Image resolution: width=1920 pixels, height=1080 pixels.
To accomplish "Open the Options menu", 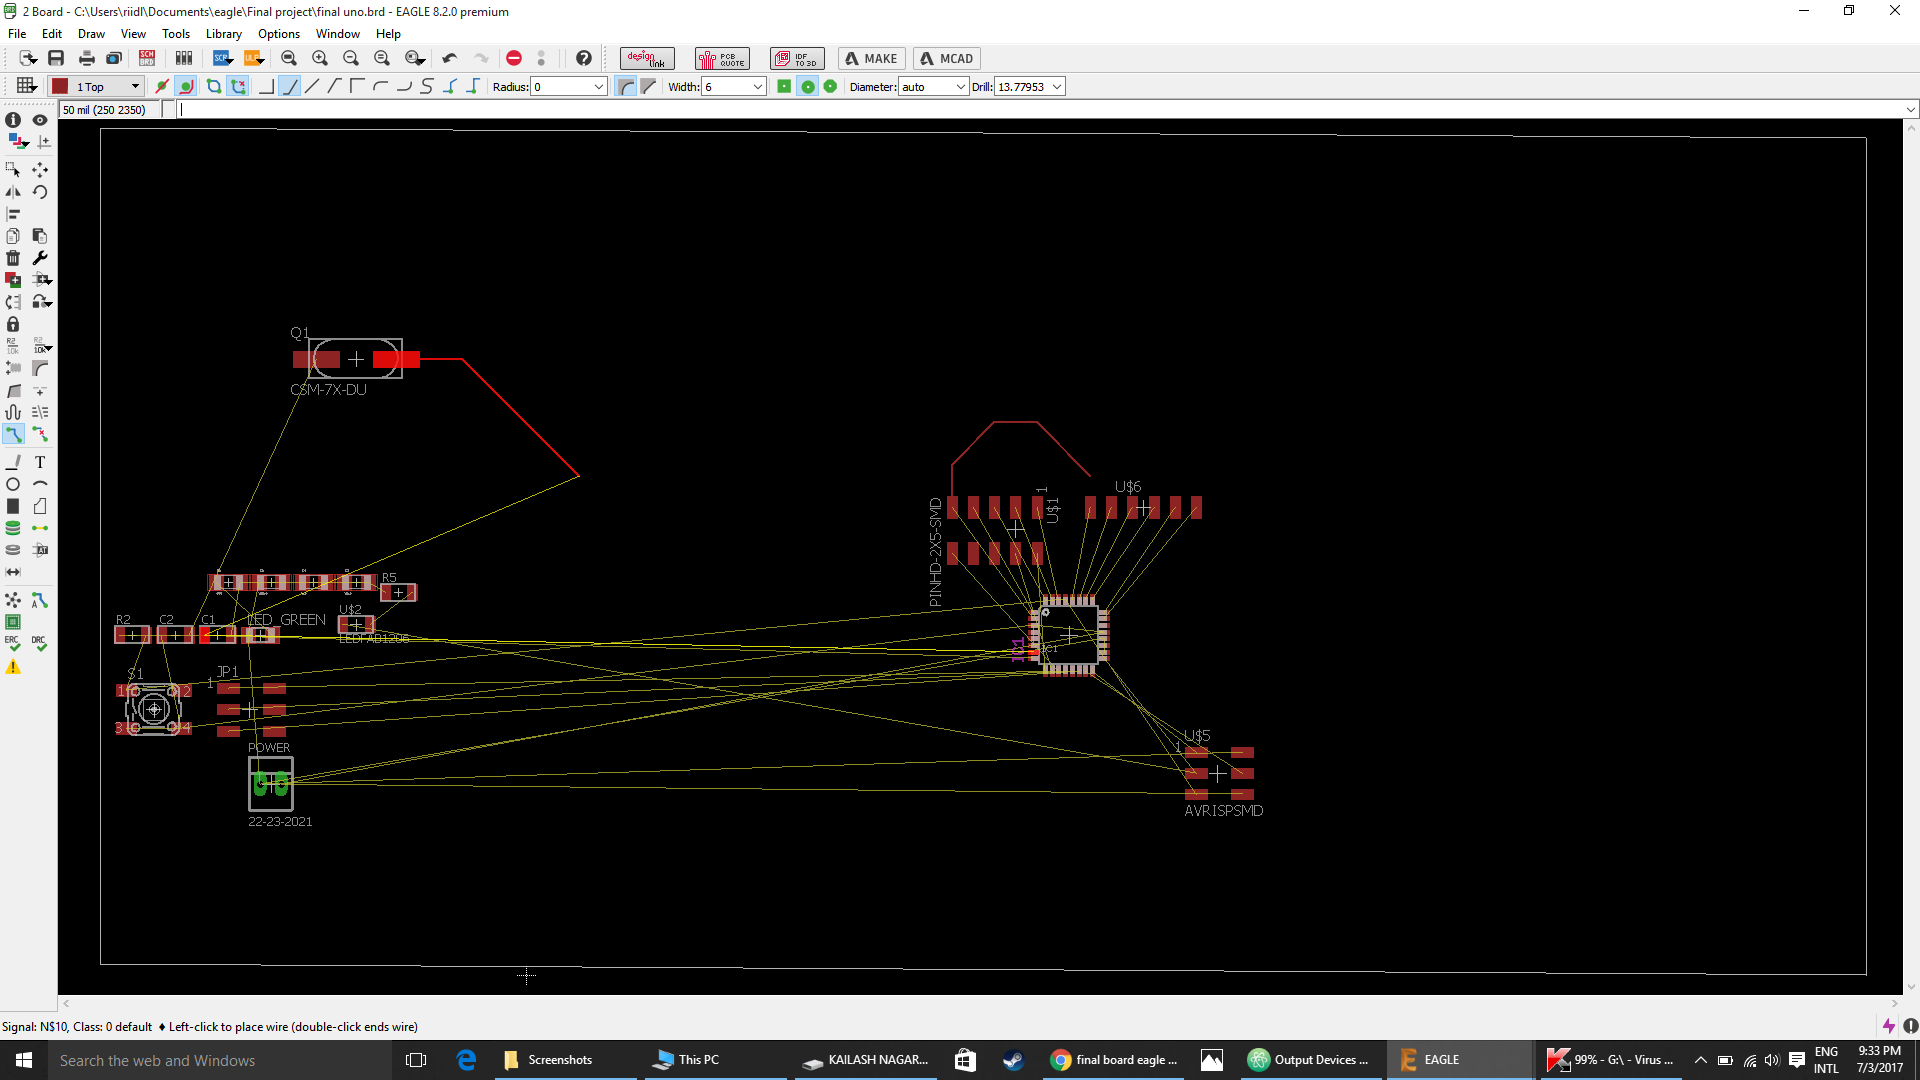I will [x=279, y=34].
